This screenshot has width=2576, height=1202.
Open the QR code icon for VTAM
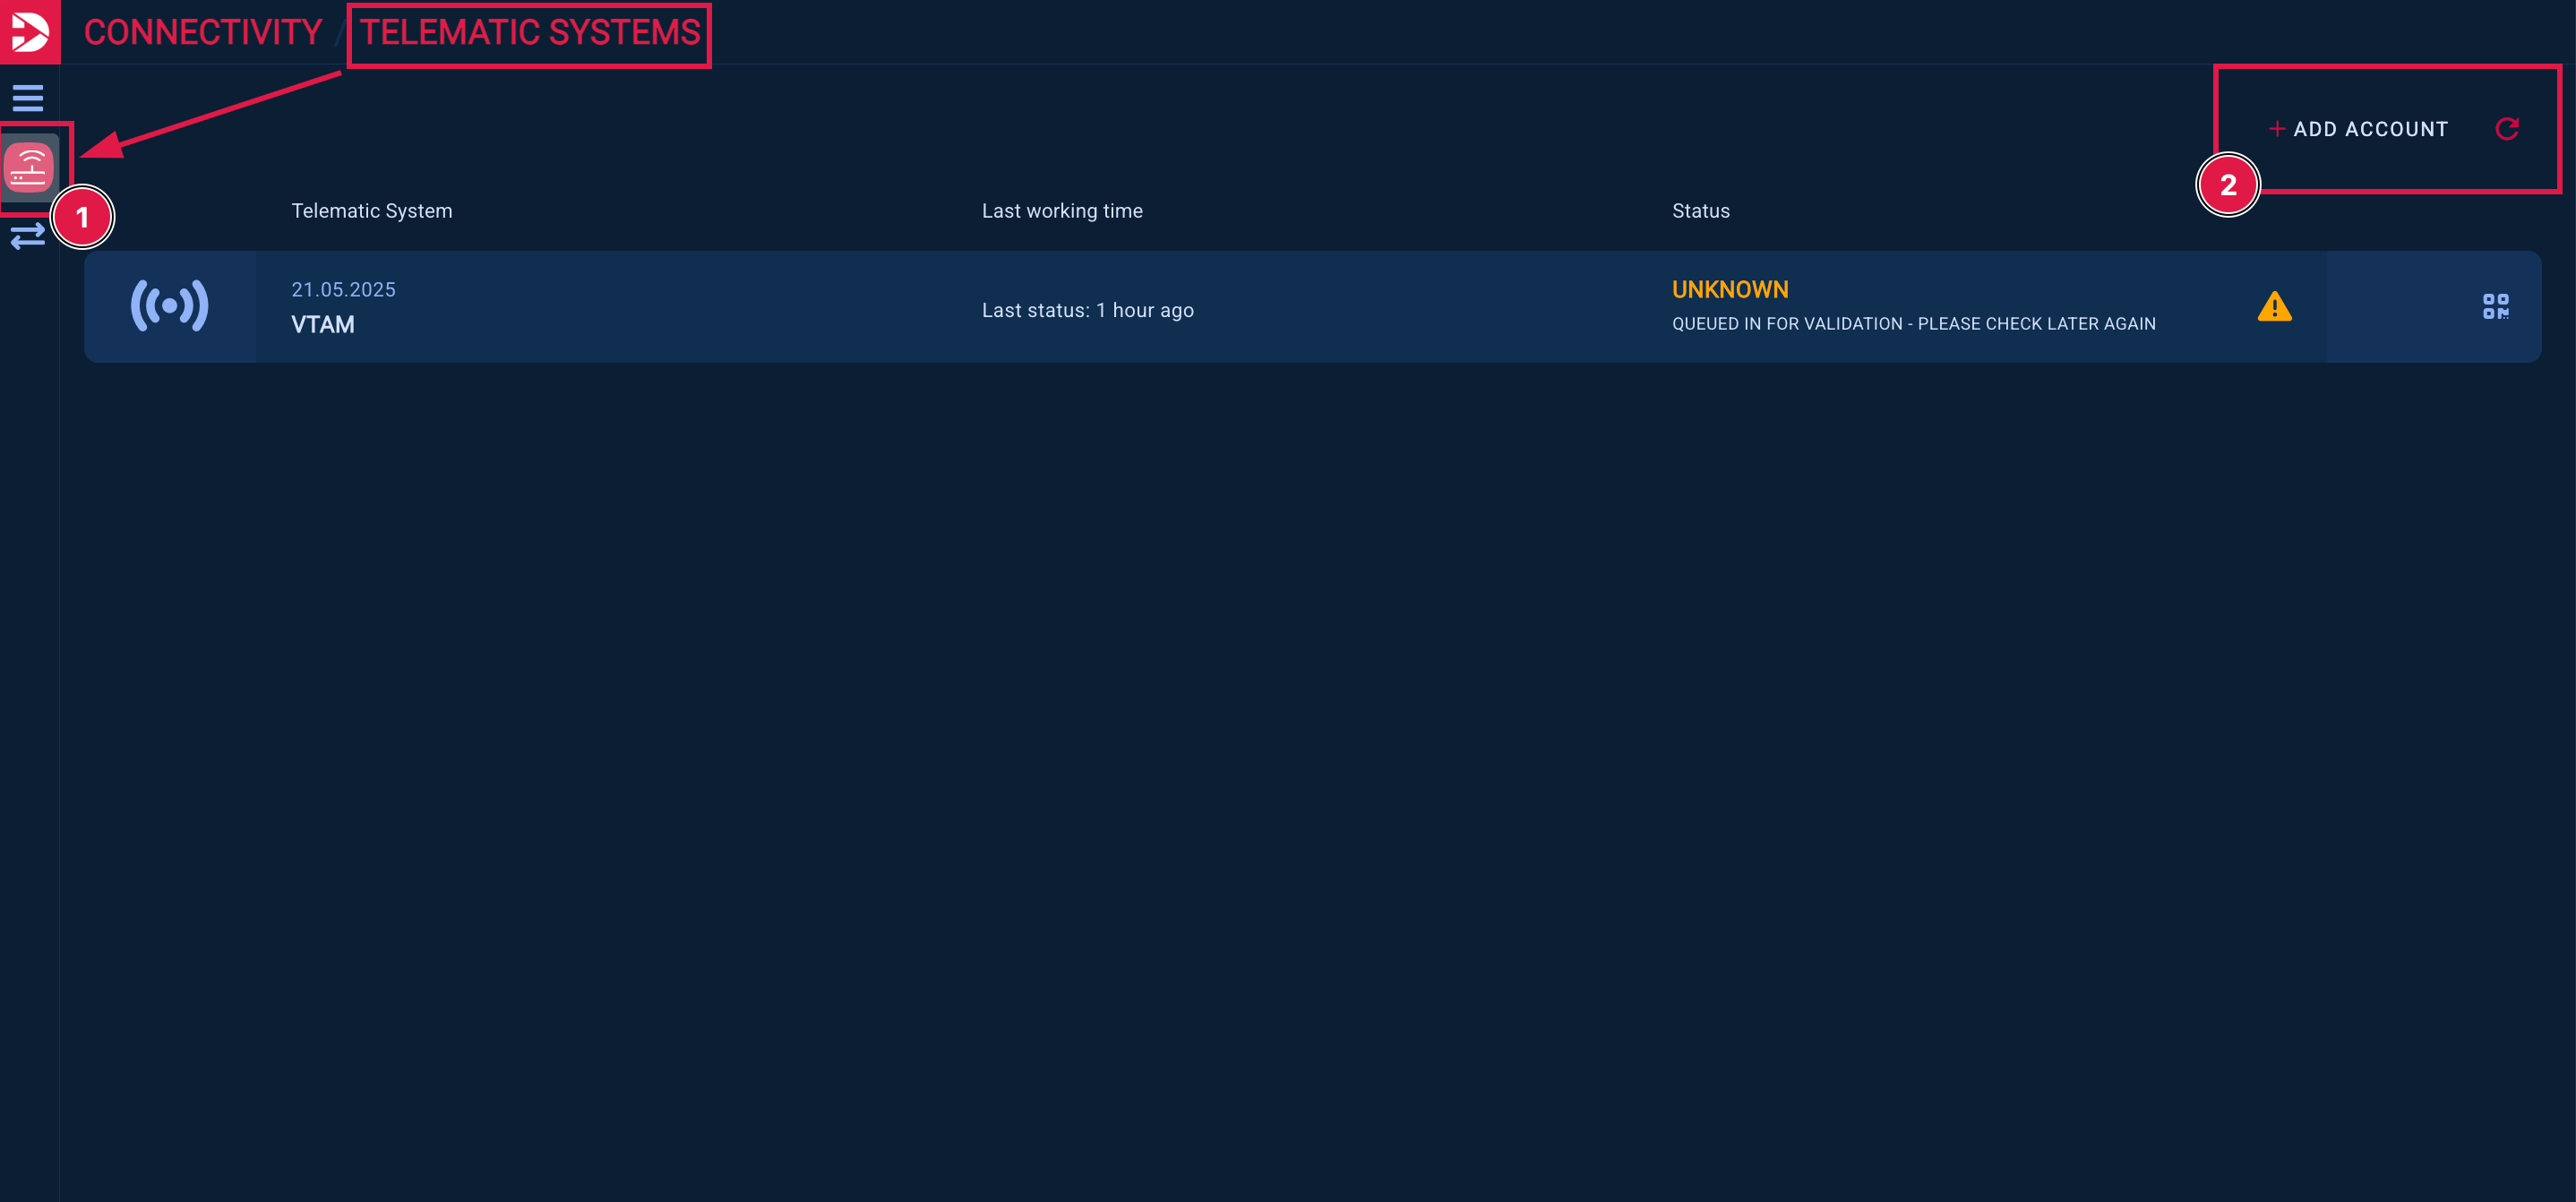pos(2495,307)
